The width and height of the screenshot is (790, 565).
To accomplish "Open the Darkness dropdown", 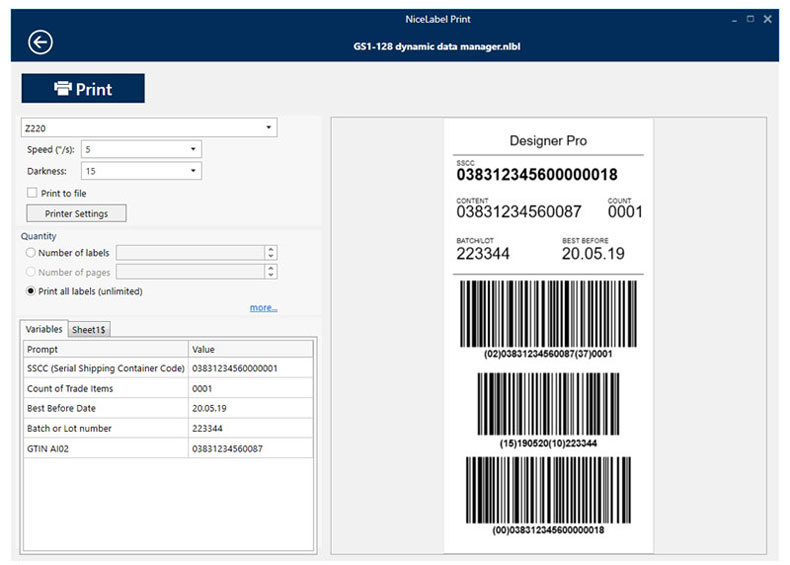I will 141,171.
